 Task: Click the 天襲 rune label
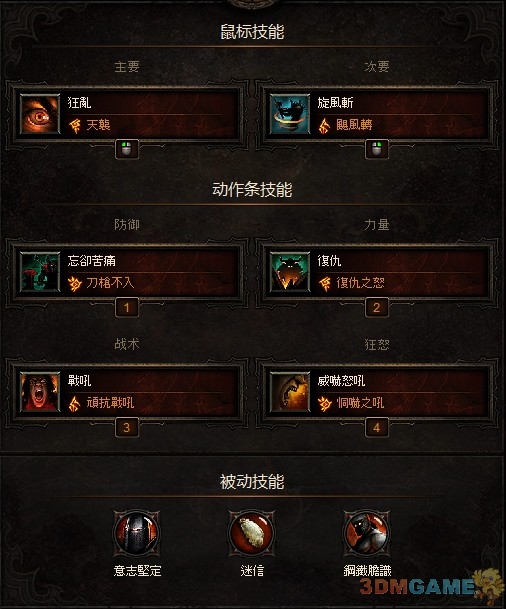coord(99,125)
